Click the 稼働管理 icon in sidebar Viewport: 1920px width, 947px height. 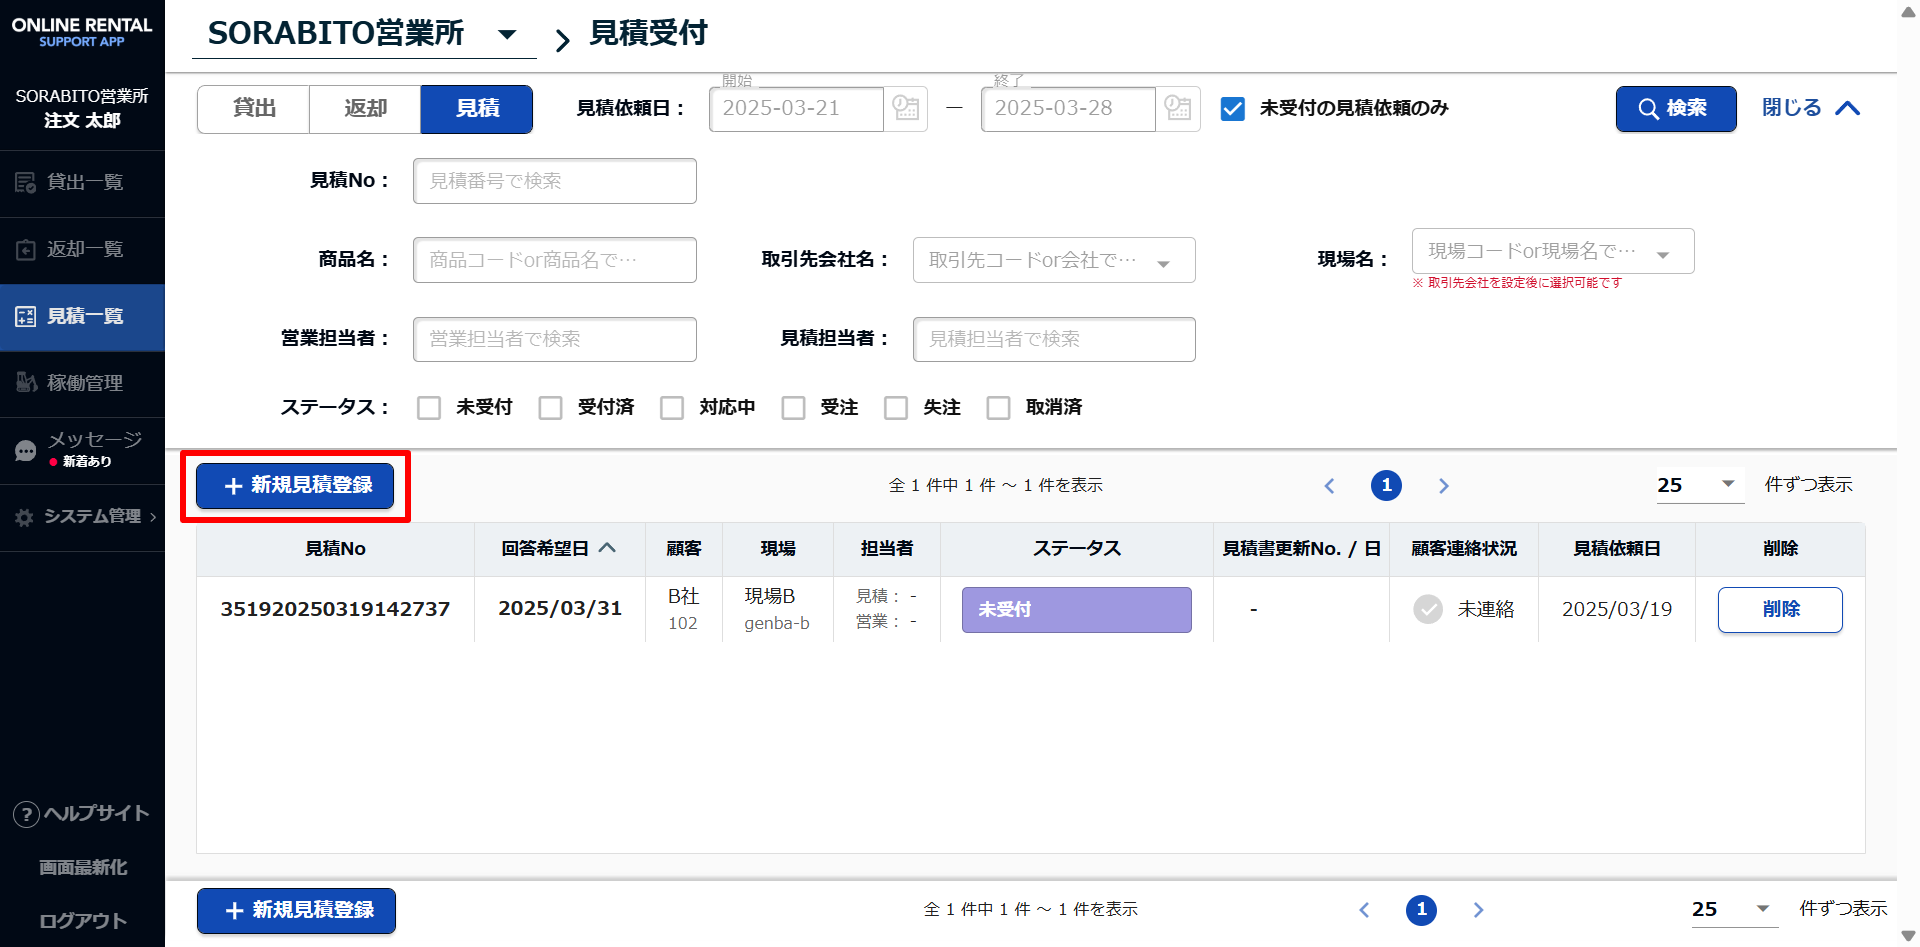[26, 383]
